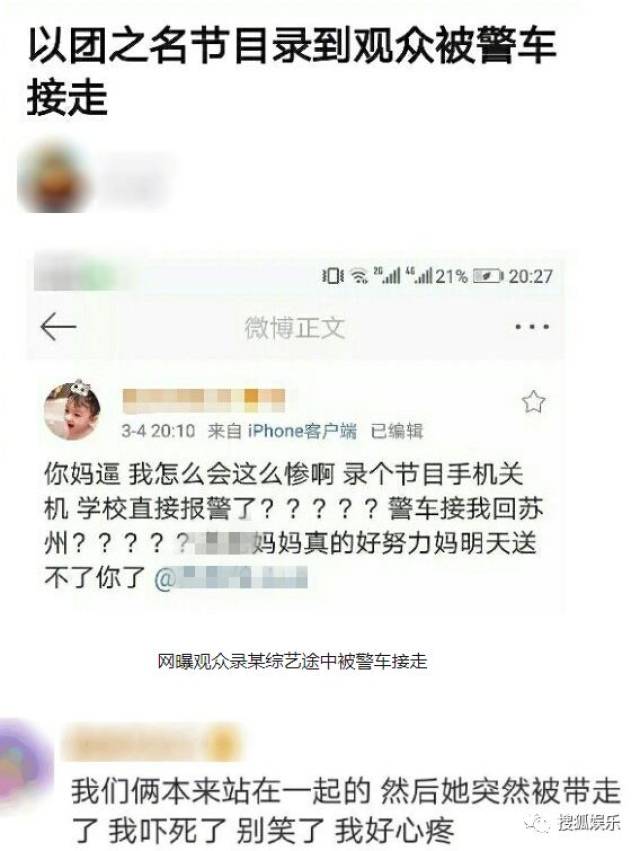Image resolution: width=640 pixels, height=851 pixels.
Task: Tap the 20:27 clock in status bar
Action: pos(530,276)
